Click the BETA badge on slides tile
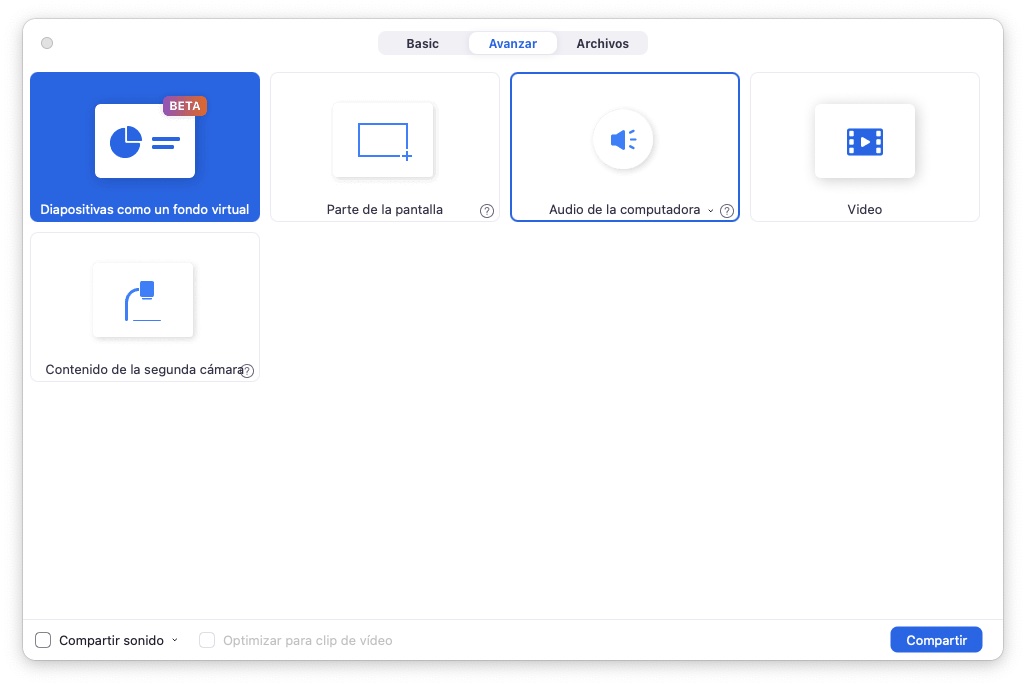The image size is (1026, 687). [185, 106]
